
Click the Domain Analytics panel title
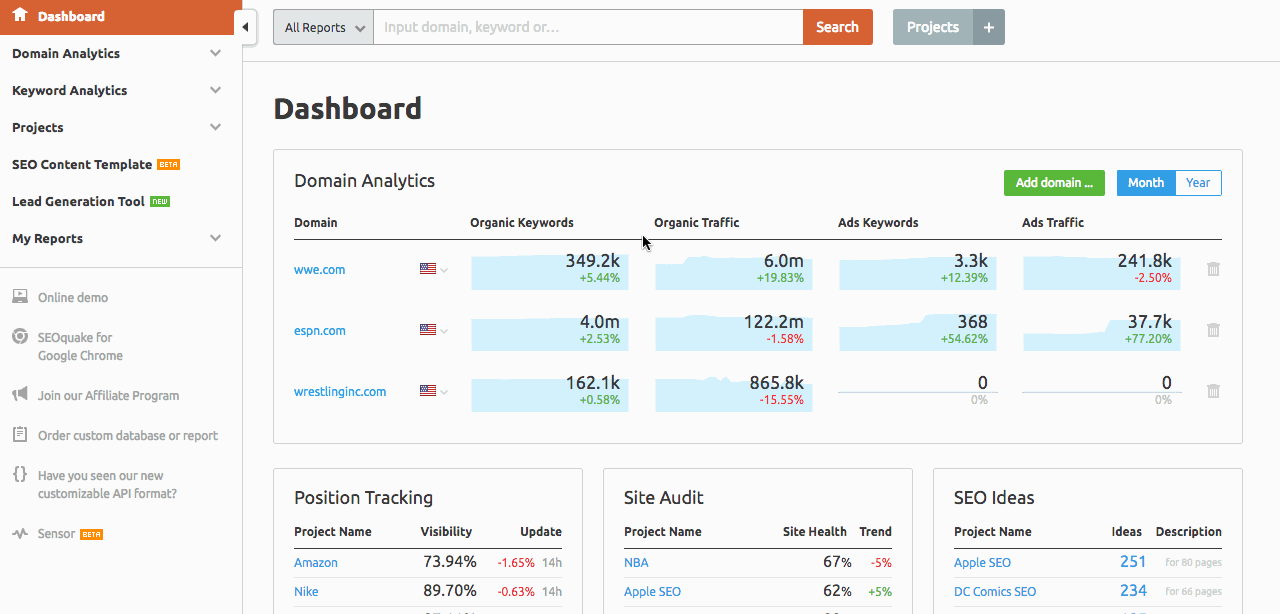(x=364, y=181)
